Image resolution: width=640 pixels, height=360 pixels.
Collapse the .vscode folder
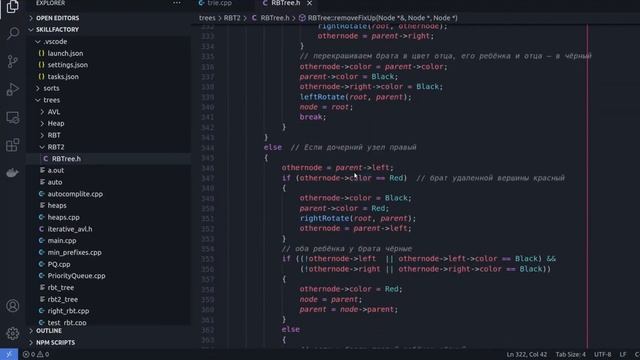click(x=55, y=42)
